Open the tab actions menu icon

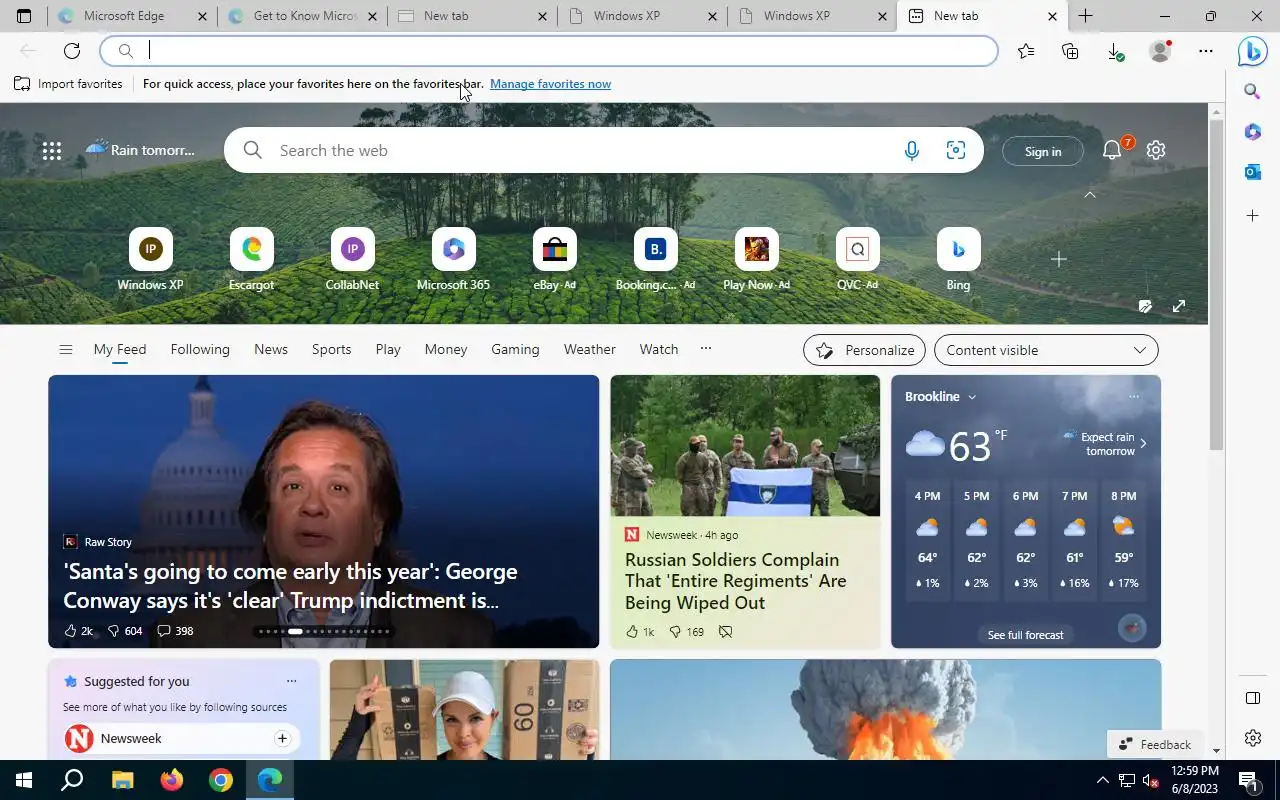click(24, 16)
